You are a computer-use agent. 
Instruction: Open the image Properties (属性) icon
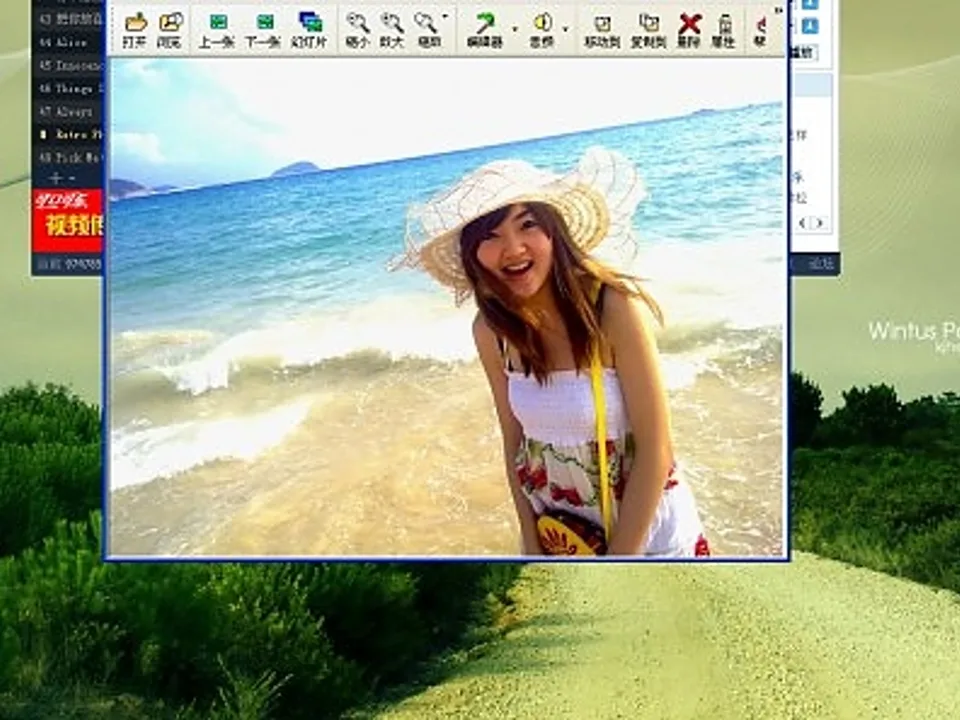(724, 28)
